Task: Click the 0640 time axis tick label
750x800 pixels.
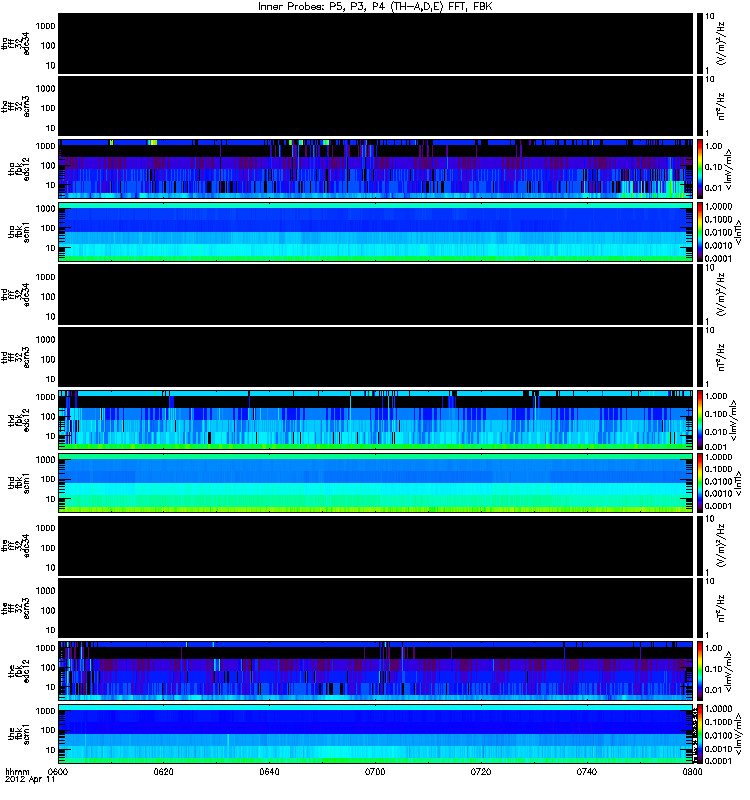Action: click(269, 771)
